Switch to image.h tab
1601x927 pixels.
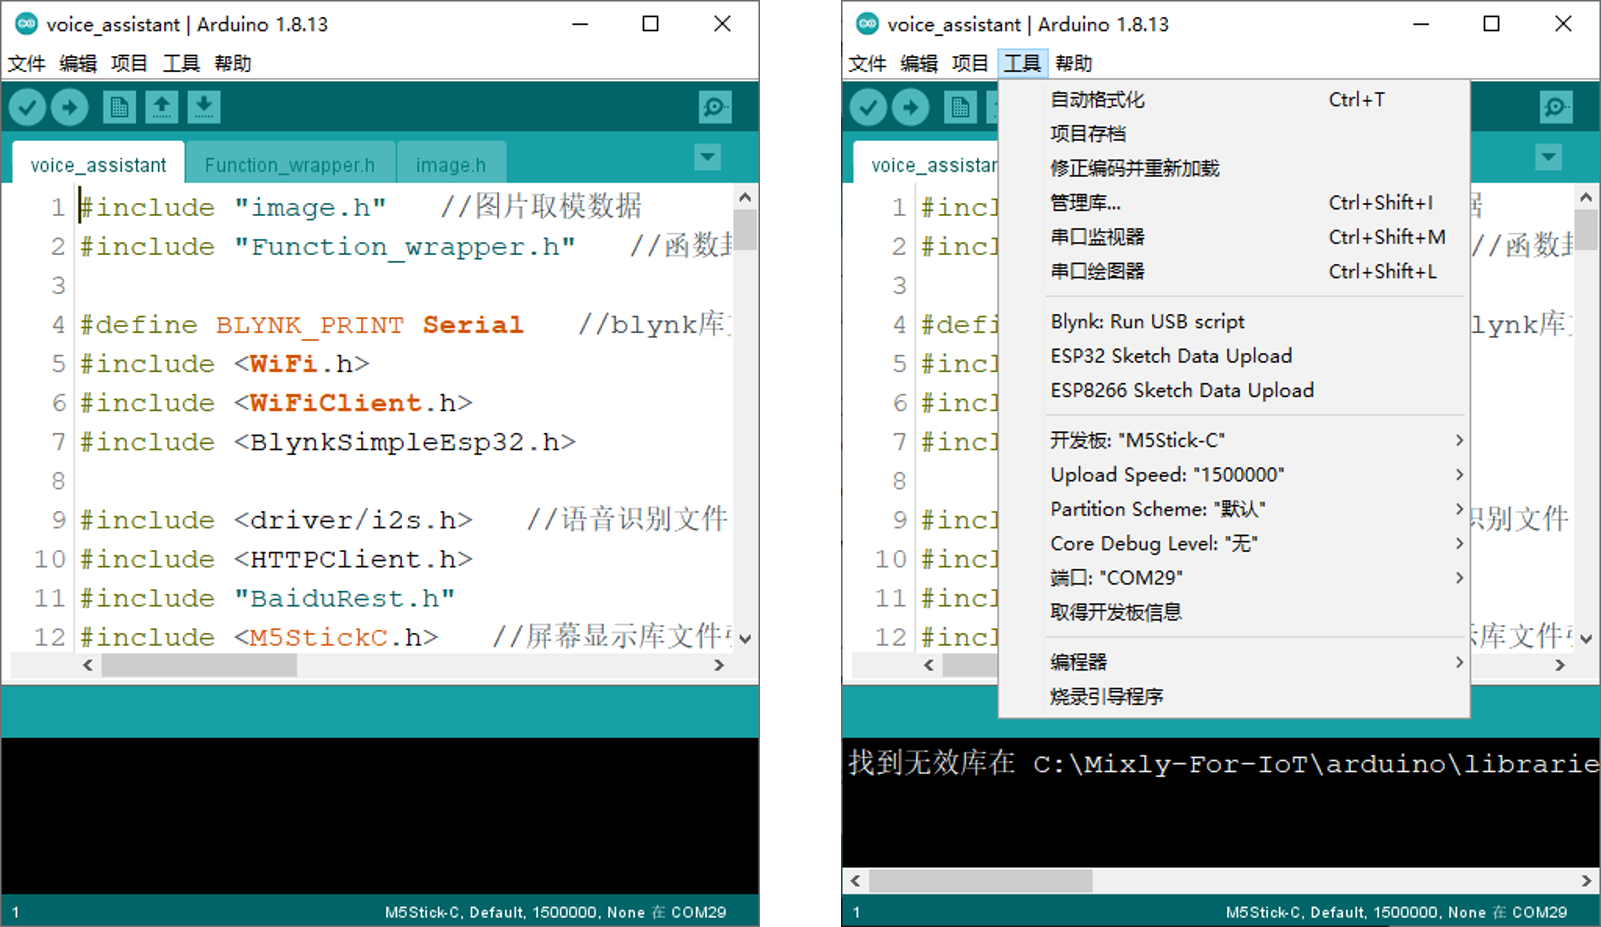point(451,165)
